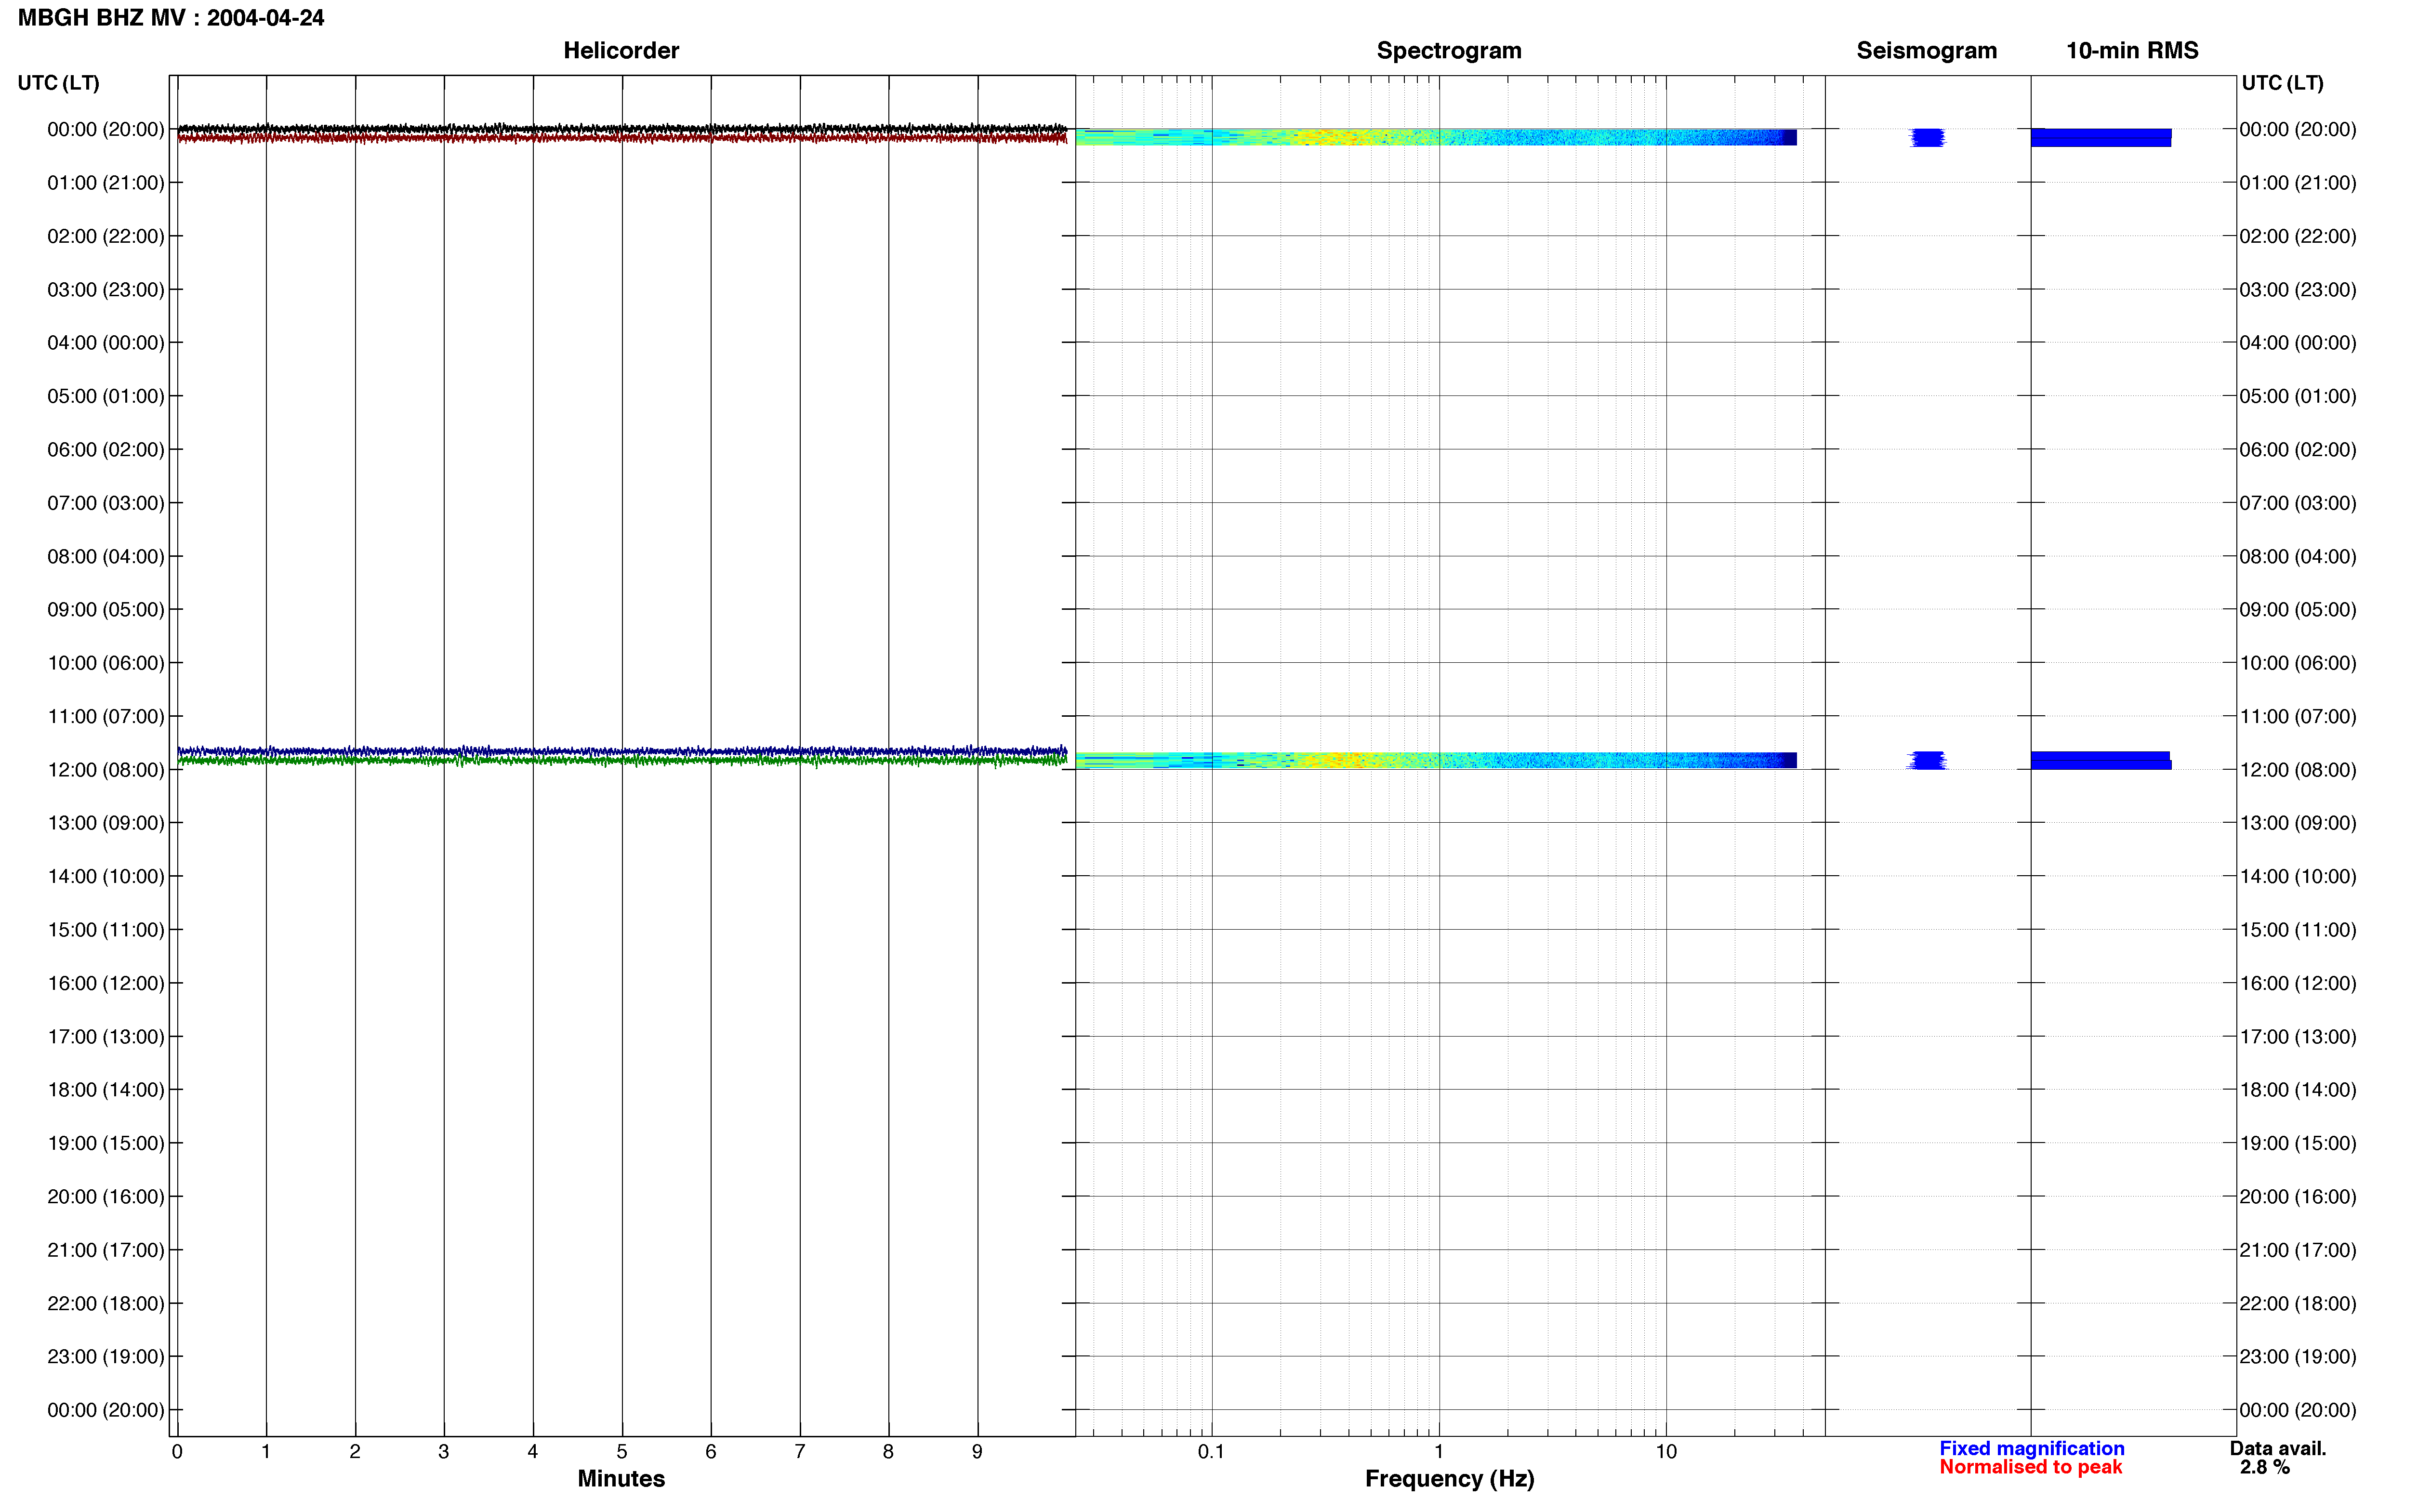Click the spectrogram band at the 00:00 row
The image size is (2418, 1512).
[x=1436, y=137]
